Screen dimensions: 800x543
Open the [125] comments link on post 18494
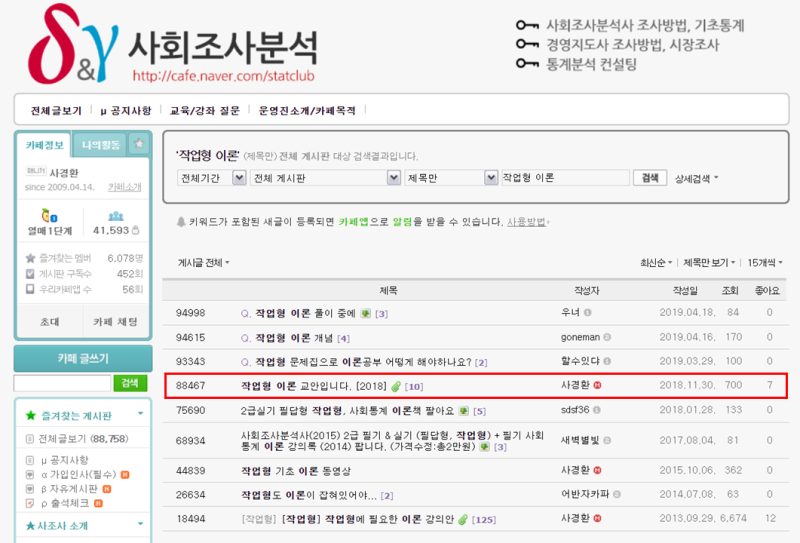pyautogui.click(x=484, y=520)
